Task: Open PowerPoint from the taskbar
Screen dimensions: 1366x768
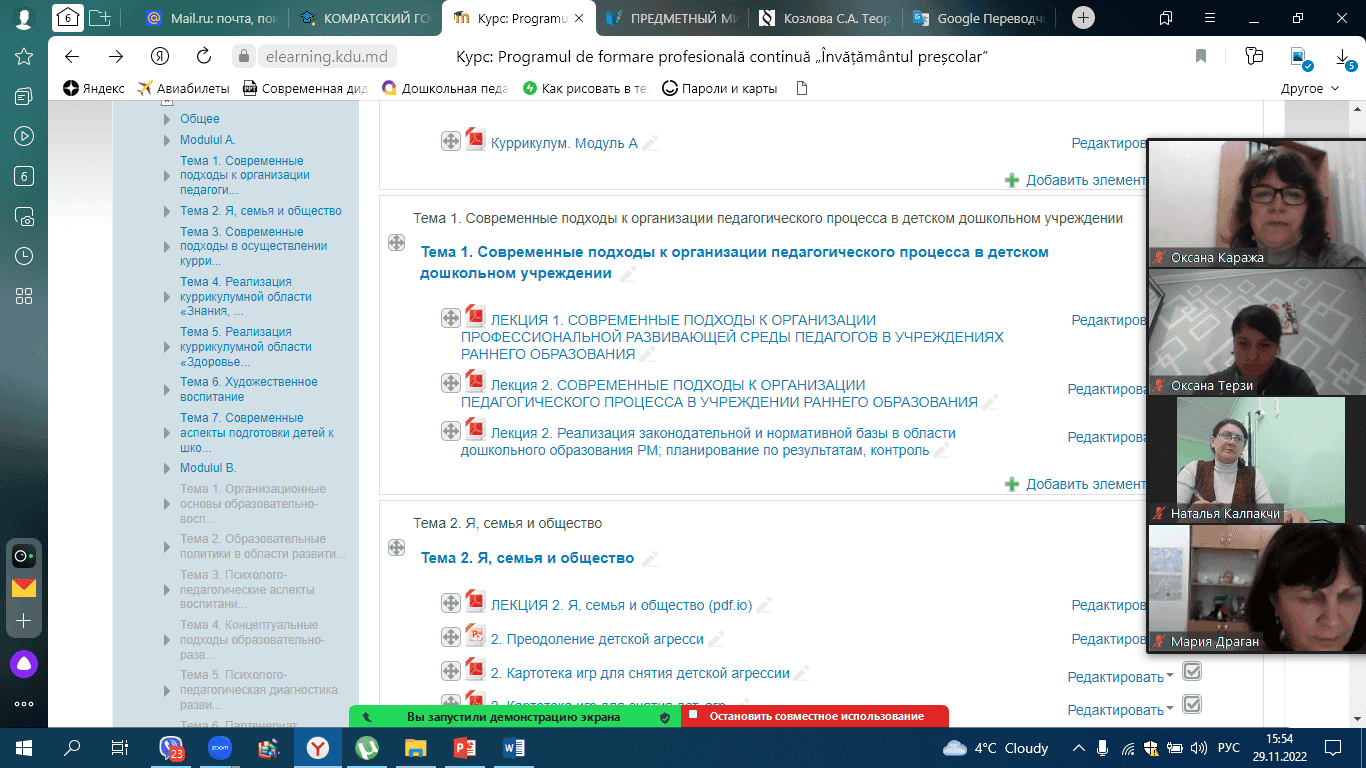Action: 465,747
